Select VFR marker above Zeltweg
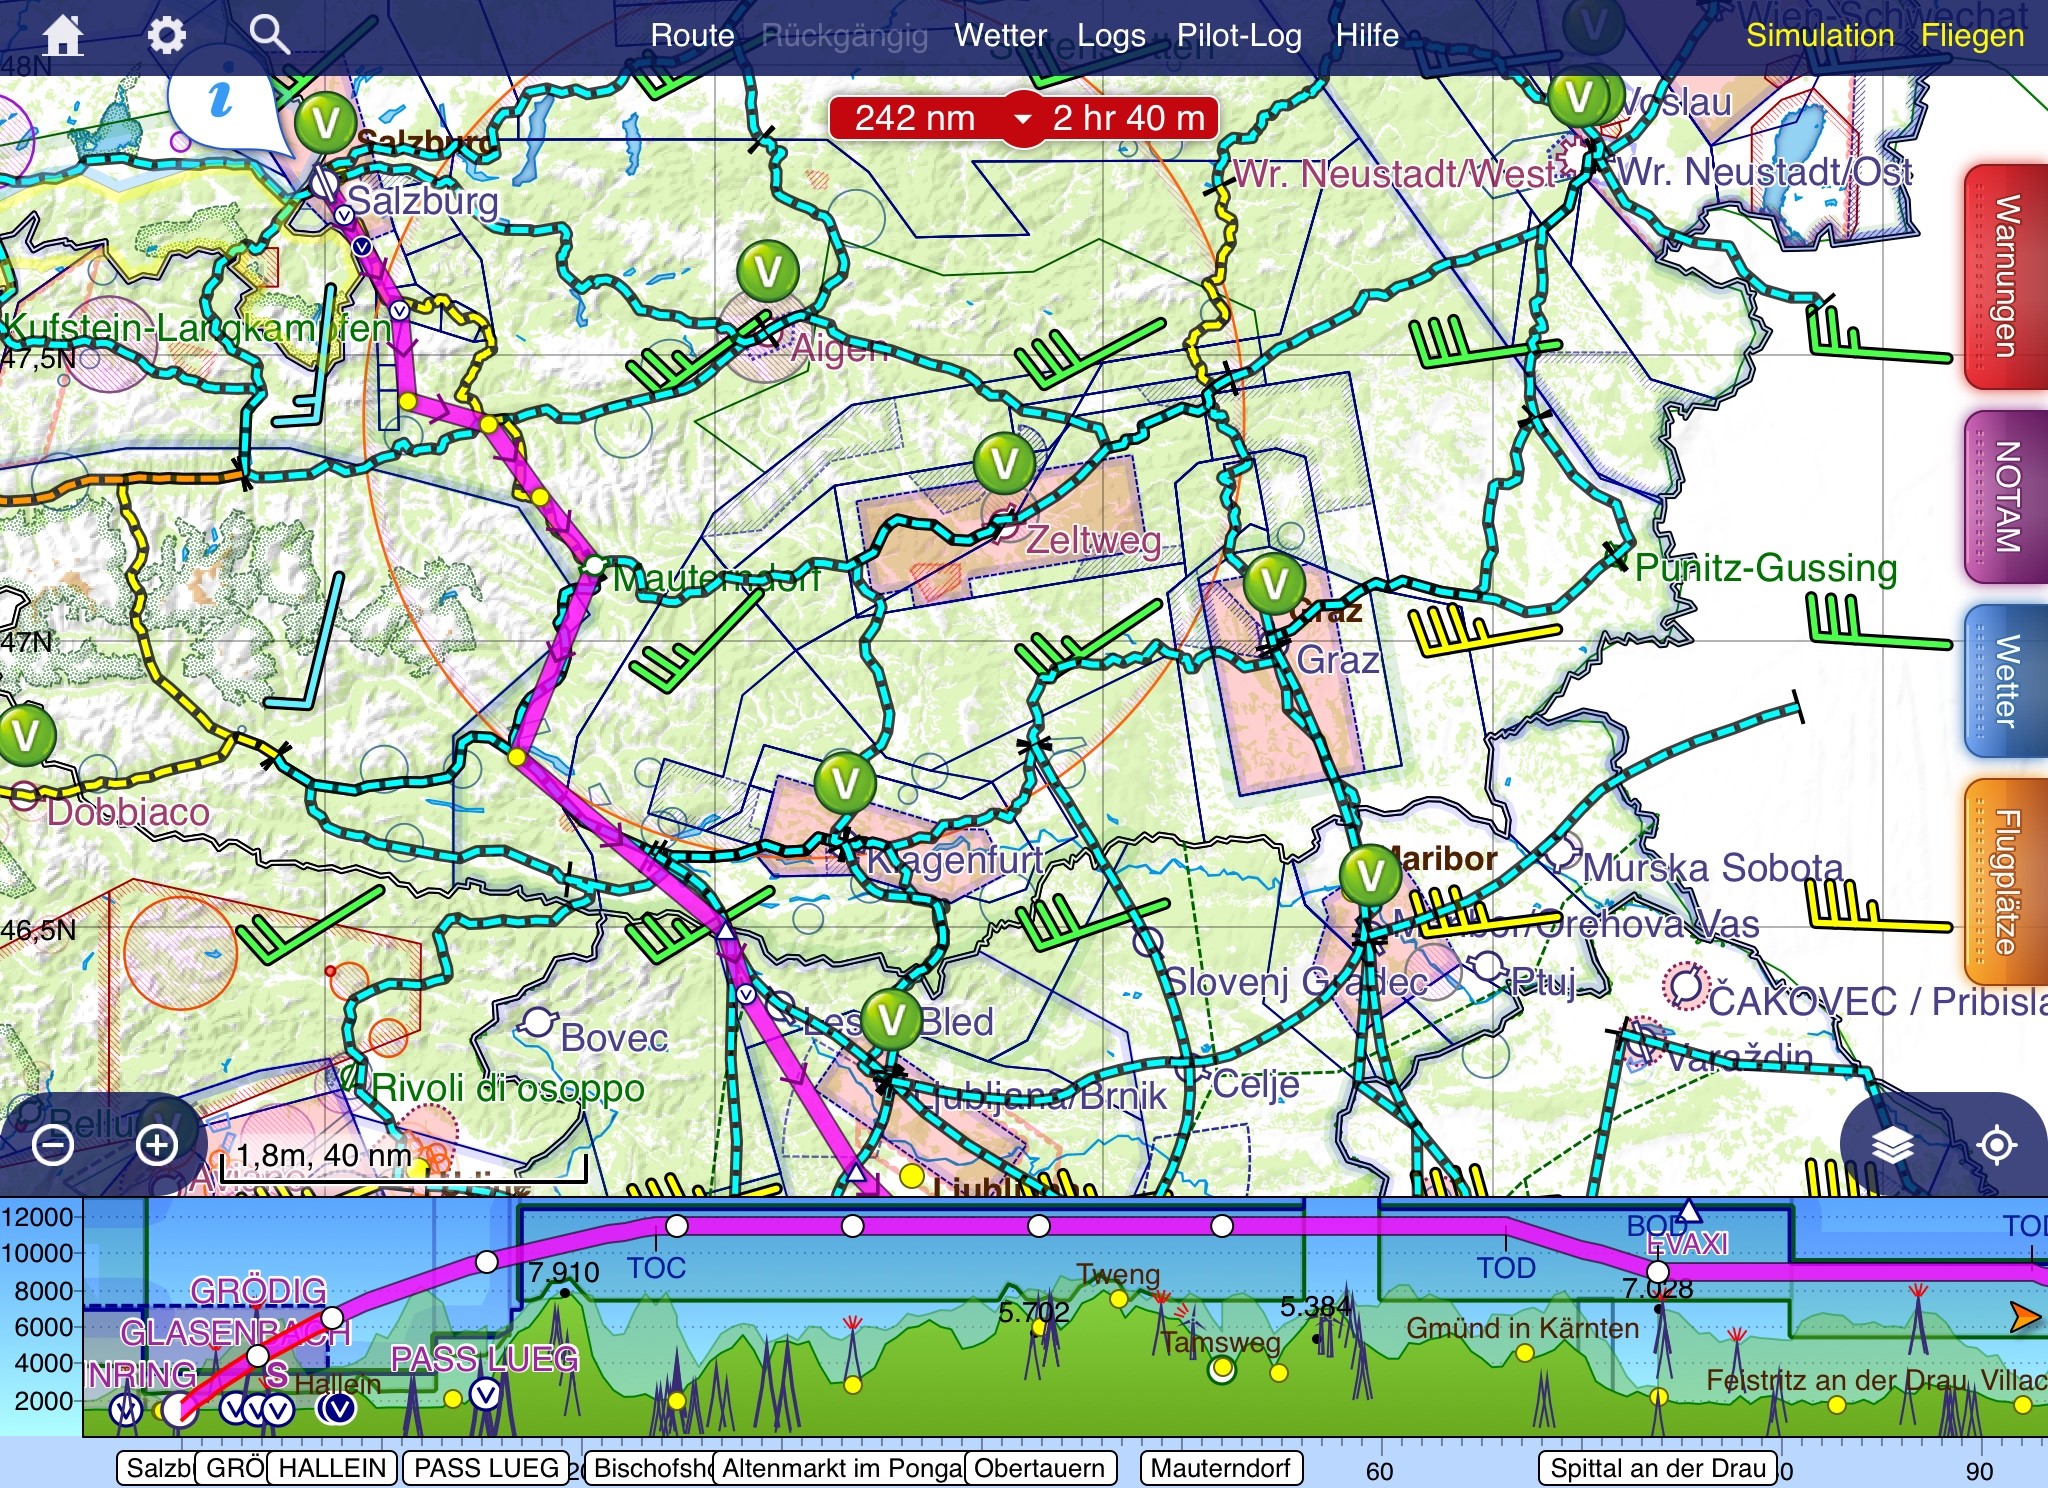2048x1488 pixels. click(1004, 463)
